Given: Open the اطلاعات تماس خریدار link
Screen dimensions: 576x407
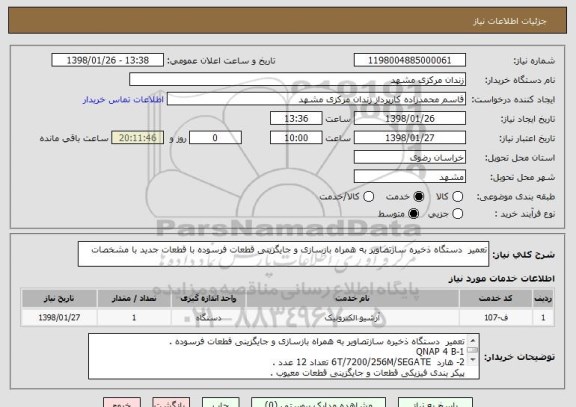Looking at the screenshot, I should 123,100.
